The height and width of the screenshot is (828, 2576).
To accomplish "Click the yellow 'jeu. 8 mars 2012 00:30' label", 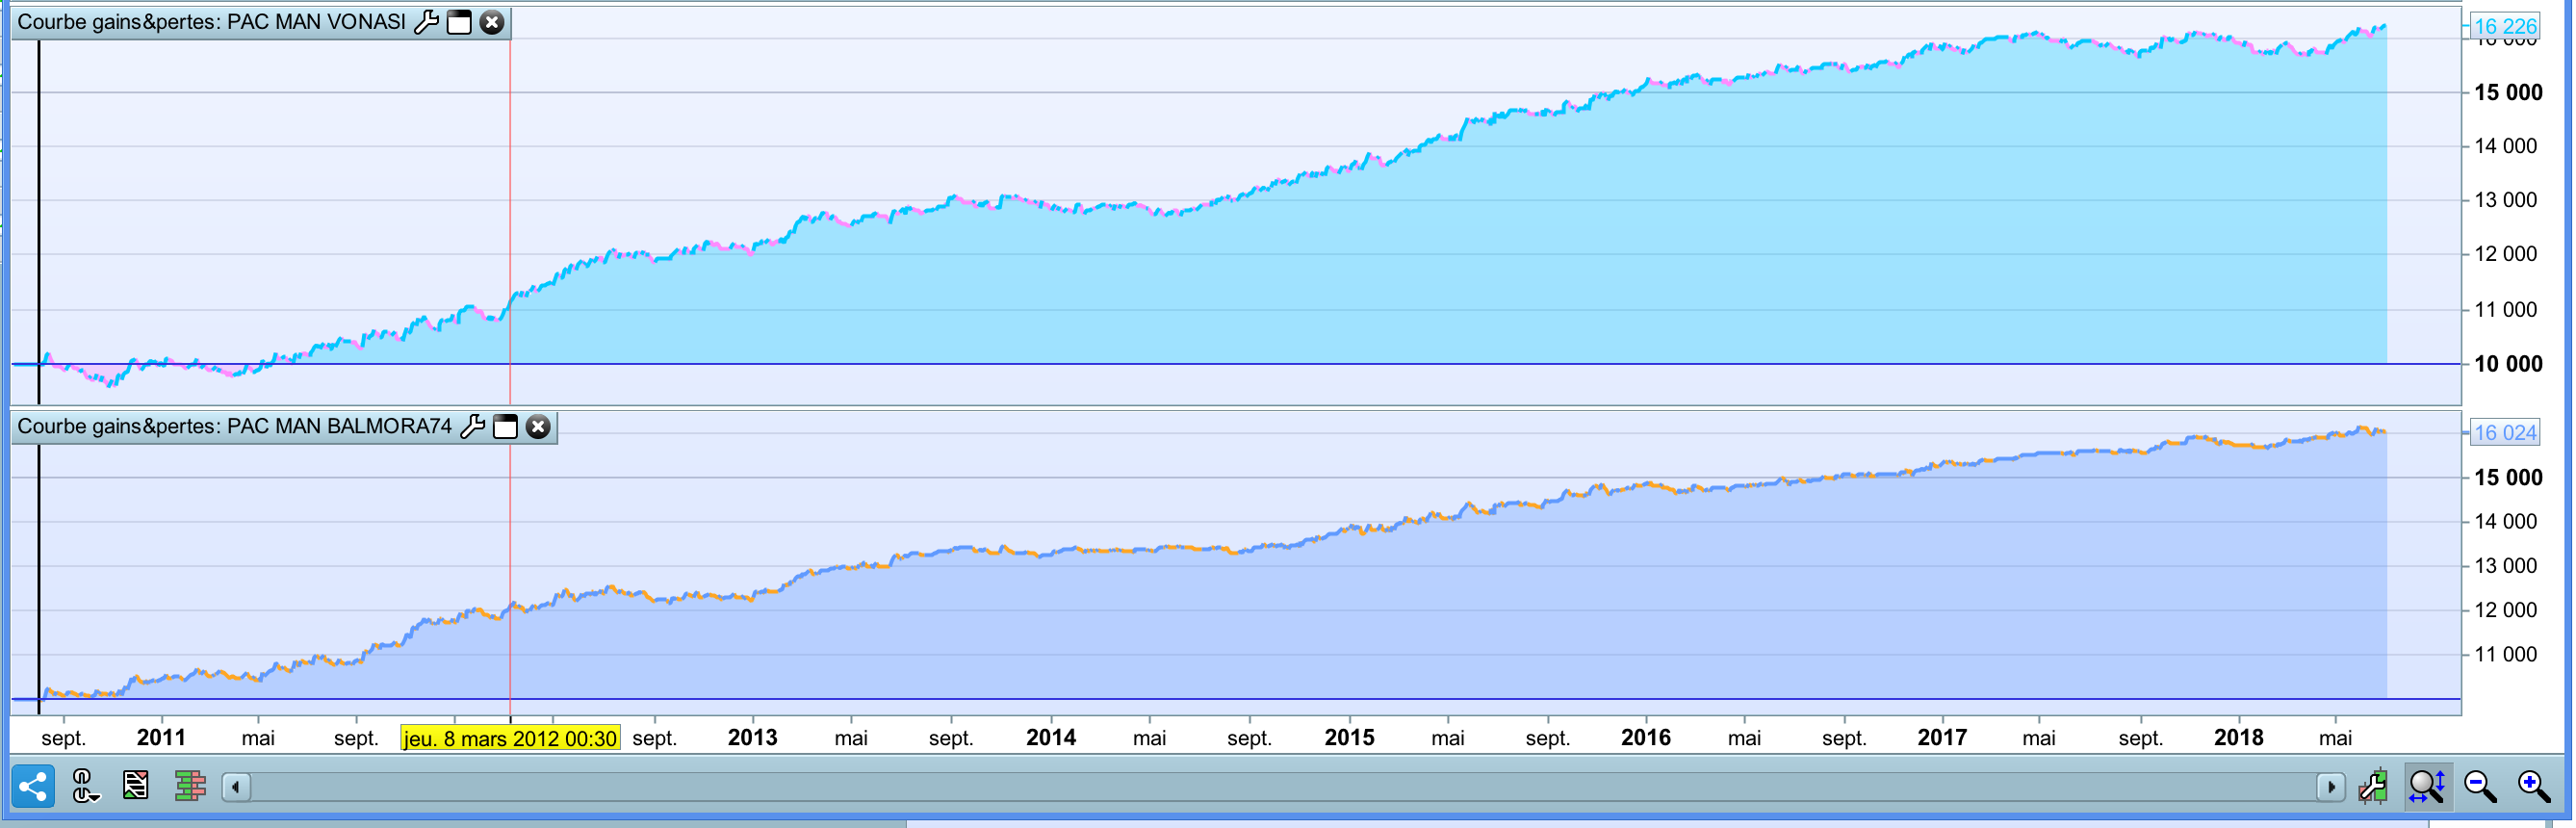I will [510, 739].
